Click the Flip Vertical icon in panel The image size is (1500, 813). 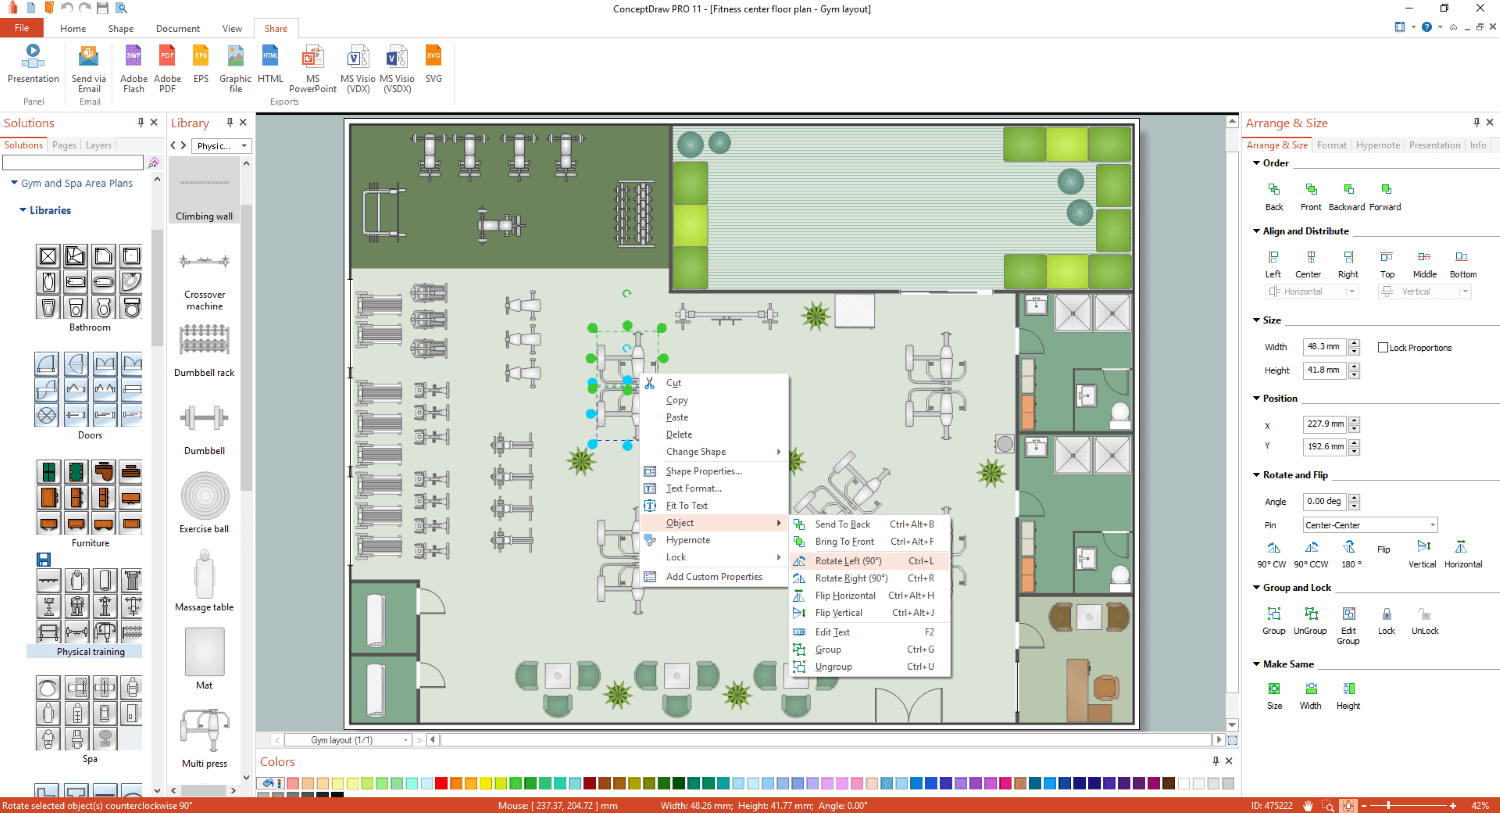point(1423,548)
